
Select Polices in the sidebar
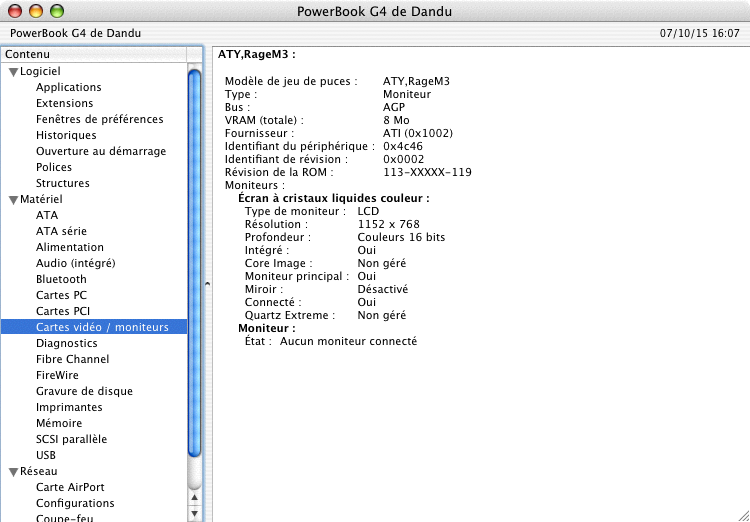point(54,167)
